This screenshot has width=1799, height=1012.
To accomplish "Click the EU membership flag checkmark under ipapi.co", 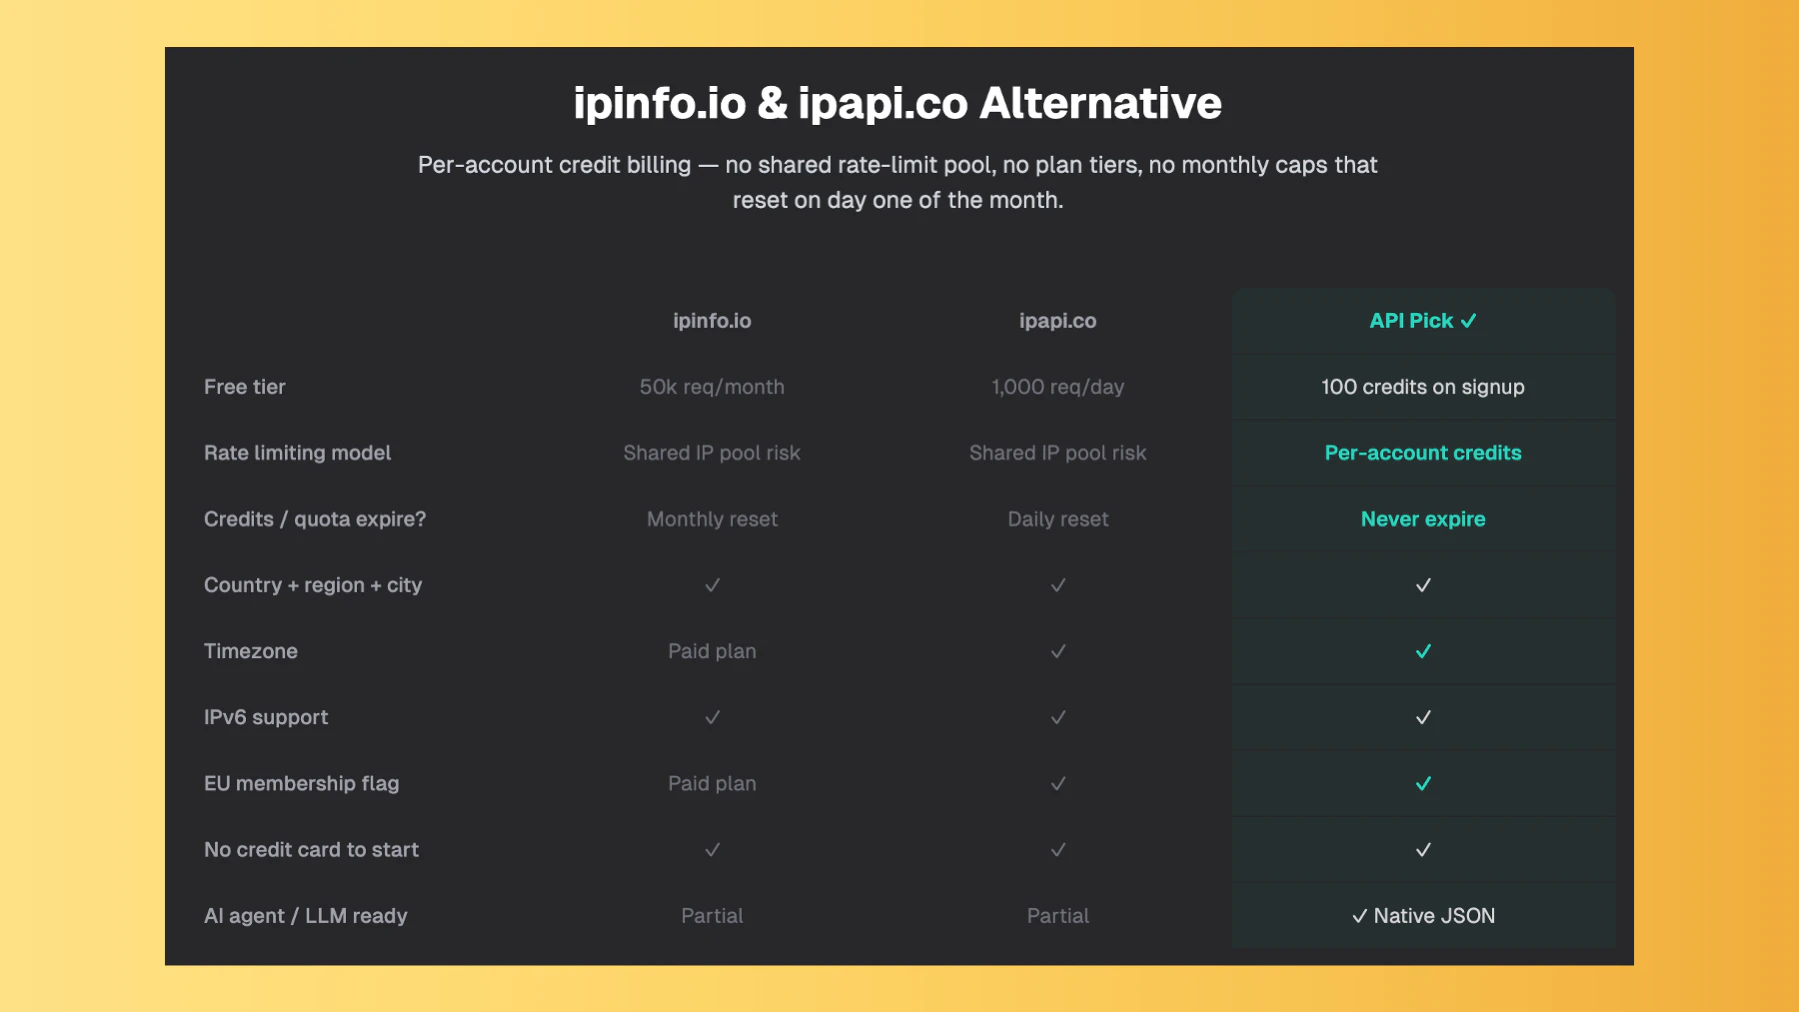I will 1057,783.
